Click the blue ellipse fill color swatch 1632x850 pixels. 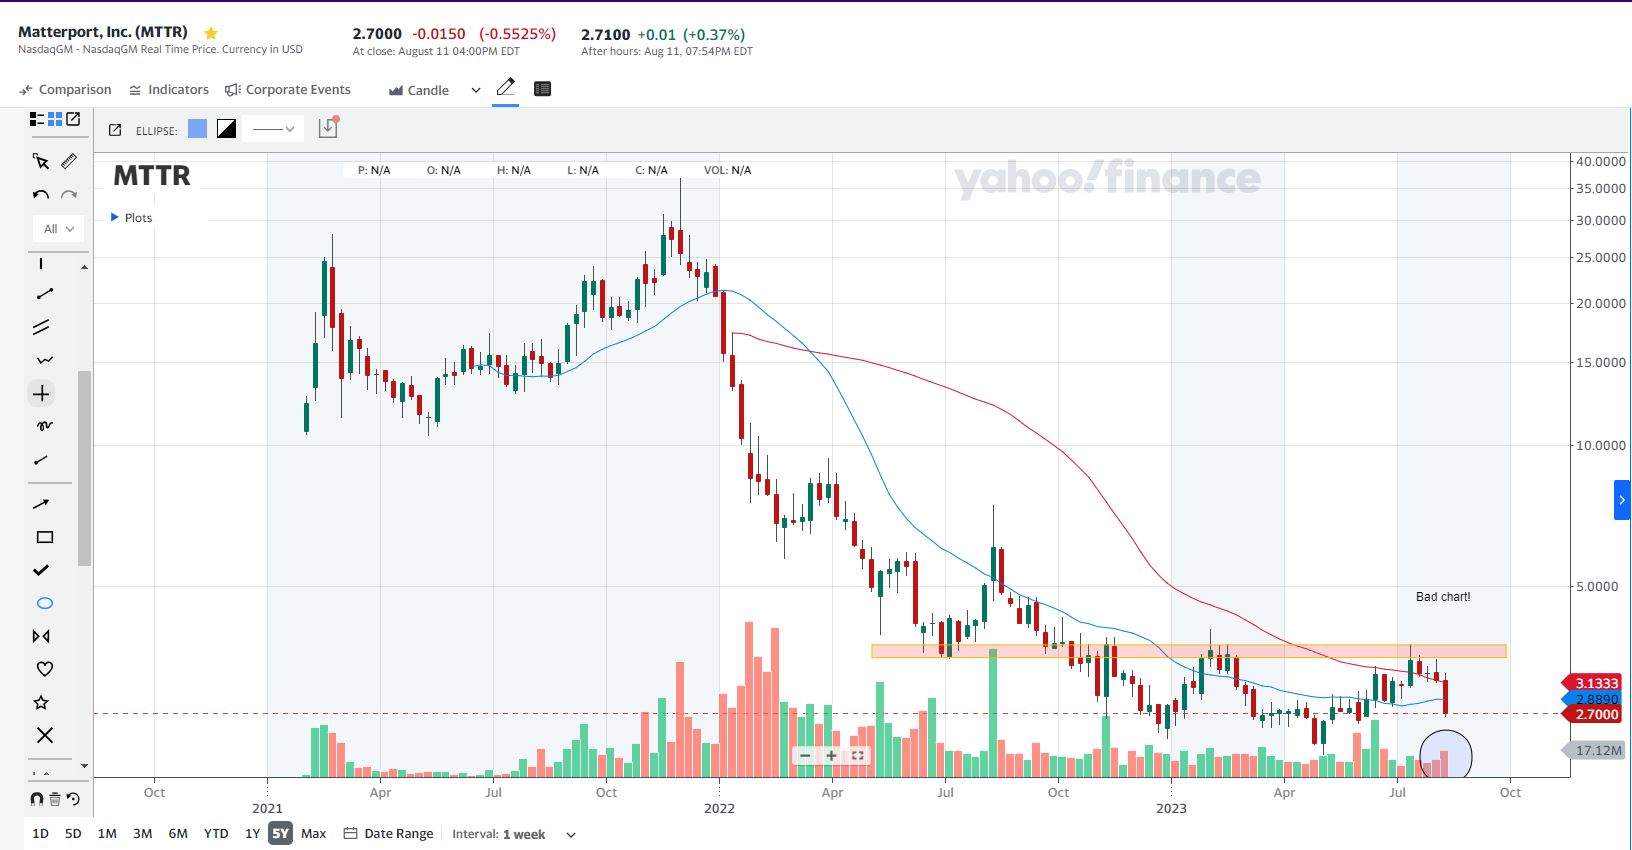[198, 129]
